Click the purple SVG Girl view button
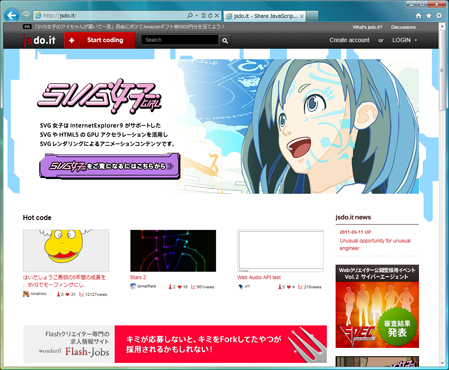Viewport: 449px width, 370px height. 110,166
